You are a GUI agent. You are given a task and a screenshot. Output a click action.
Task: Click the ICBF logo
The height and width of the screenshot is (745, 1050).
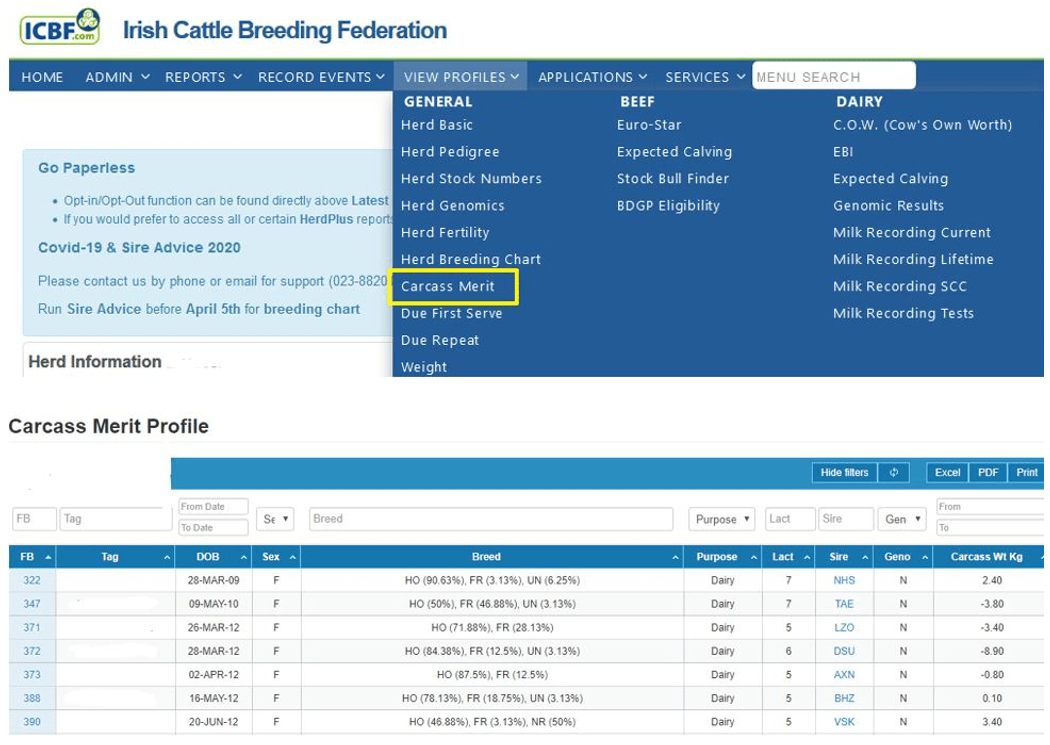coord(60,27)
